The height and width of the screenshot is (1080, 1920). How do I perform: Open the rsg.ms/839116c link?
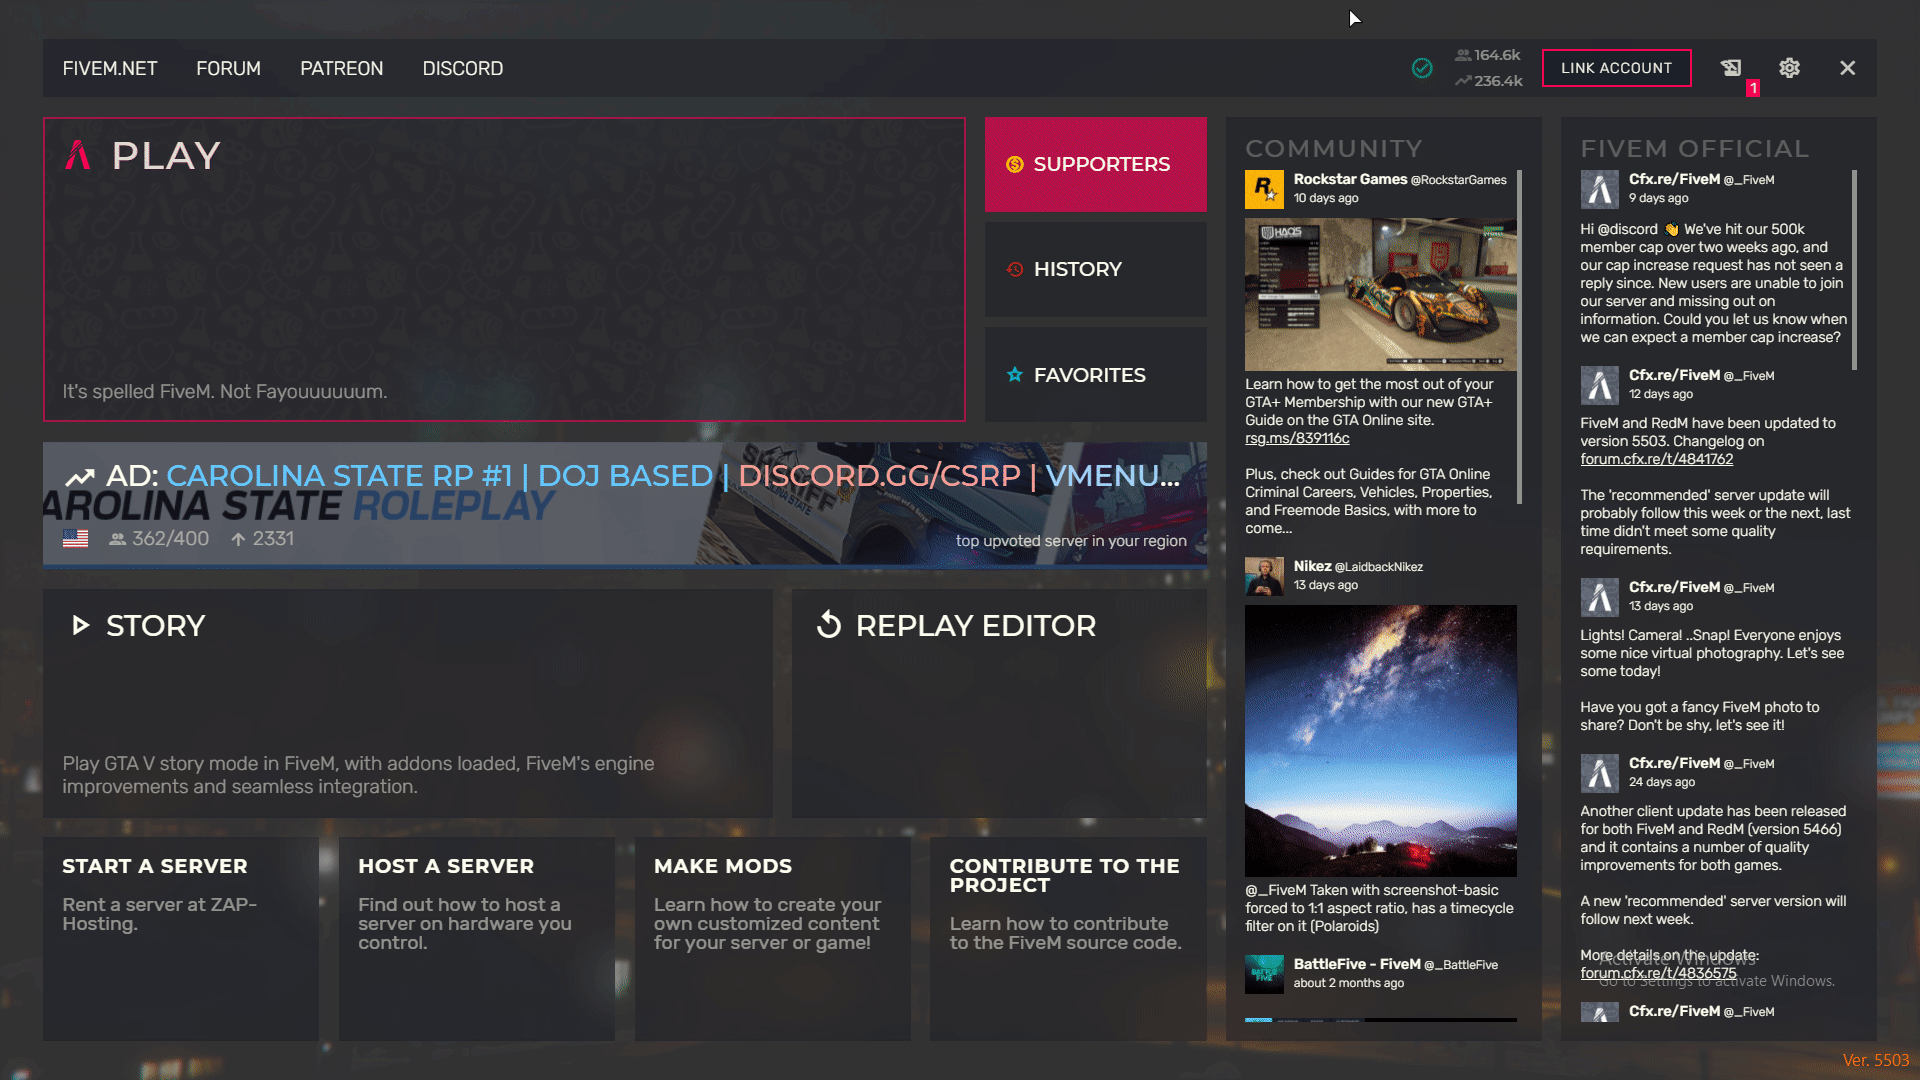(x=1297, y=438)
